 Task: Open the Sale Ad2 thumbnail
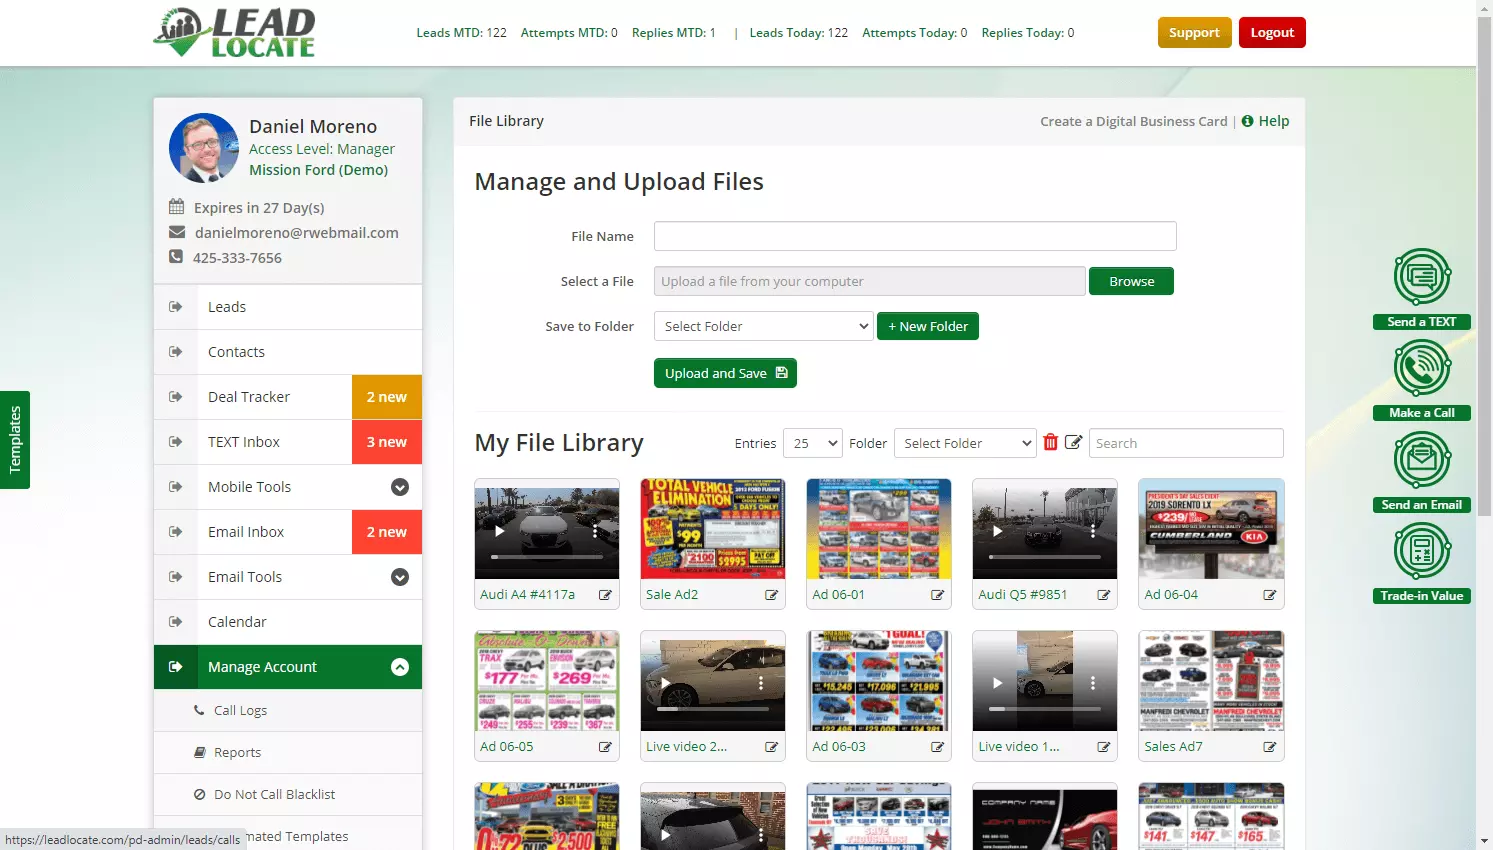pyautogui.click(x=713, y=529)
